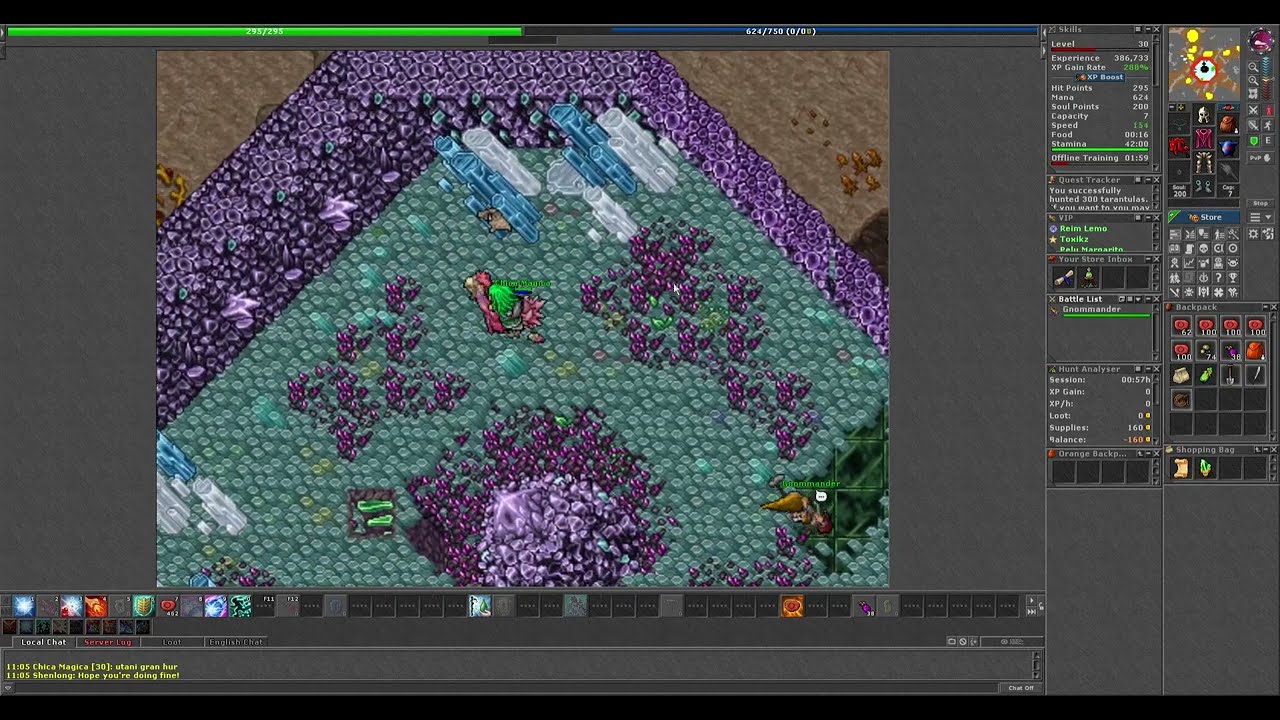
Task: Go up a level in Shopping Bag
Action: click(x=1257, y=449)
